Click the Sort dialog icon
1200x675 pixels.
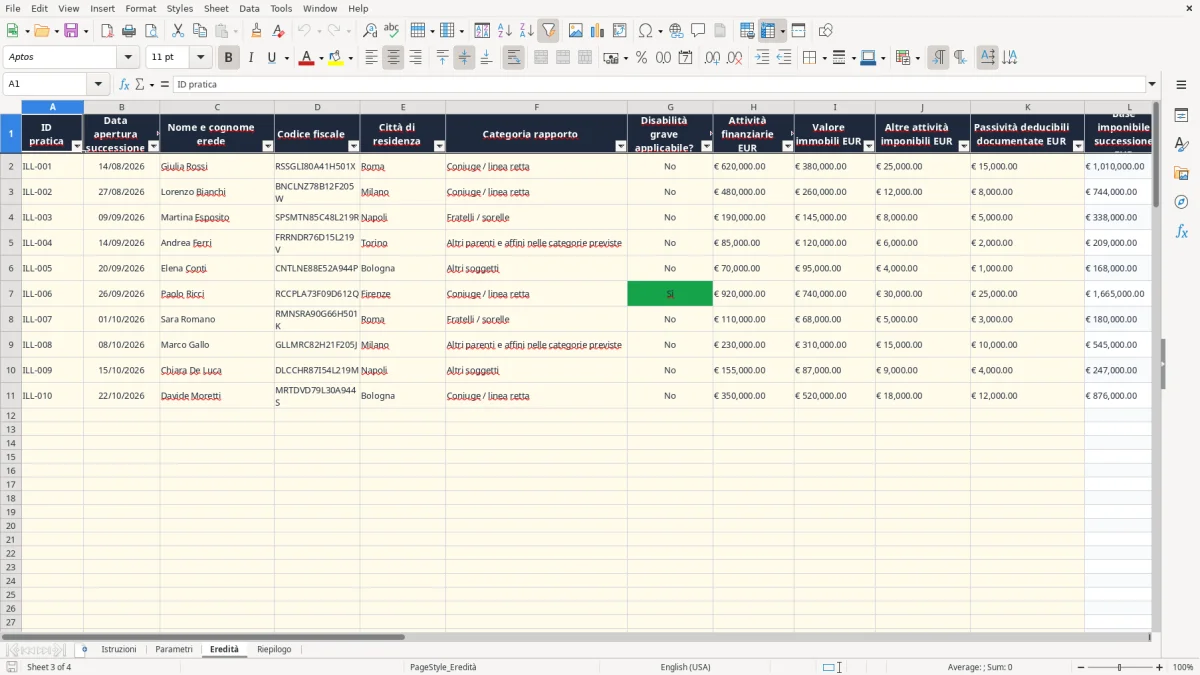pos(482,31)
